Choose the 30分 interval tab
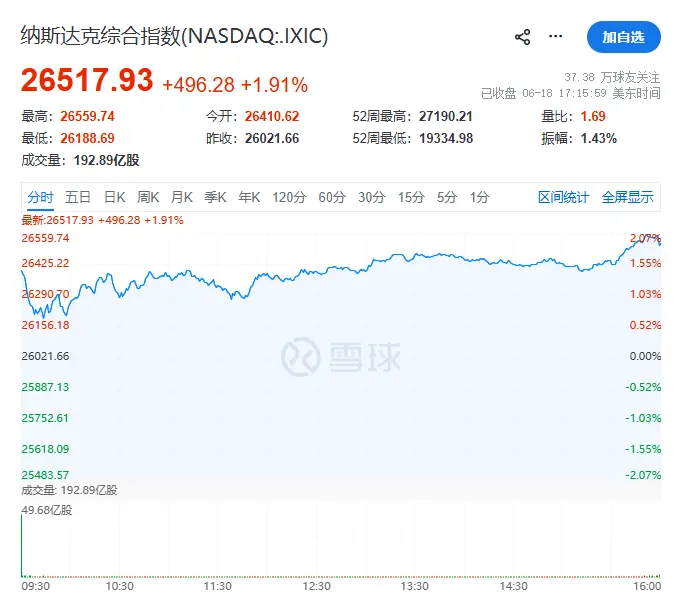Image resolution: width=674 pixels, height=608 pixels. 372,197
